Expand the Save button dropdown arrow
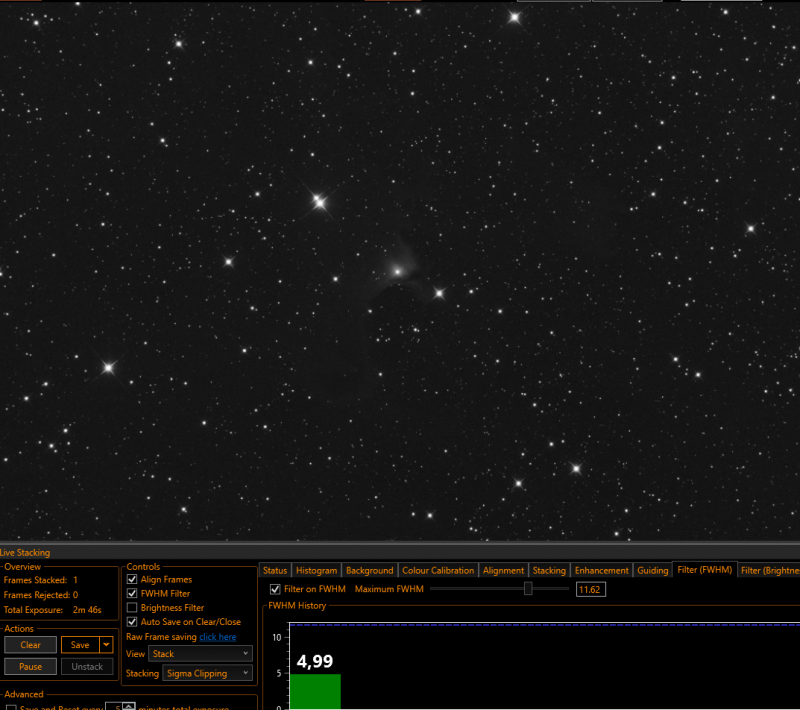 [106, 645]
